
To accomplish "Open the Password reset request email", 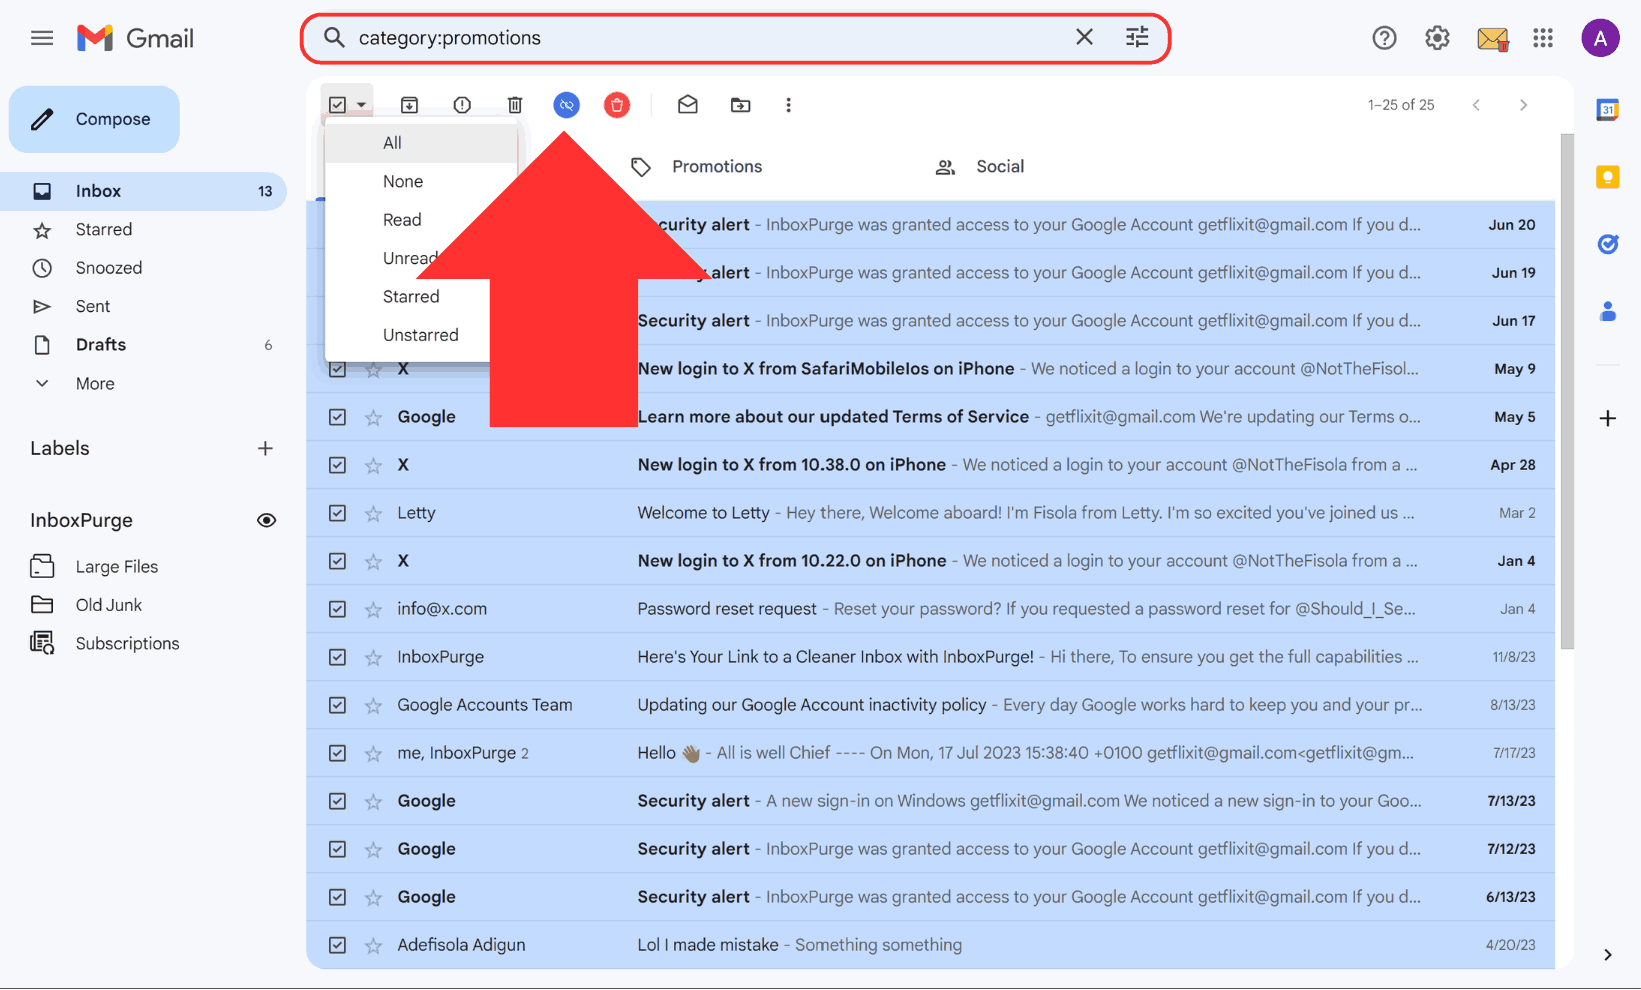I will [x=930, y=609].
